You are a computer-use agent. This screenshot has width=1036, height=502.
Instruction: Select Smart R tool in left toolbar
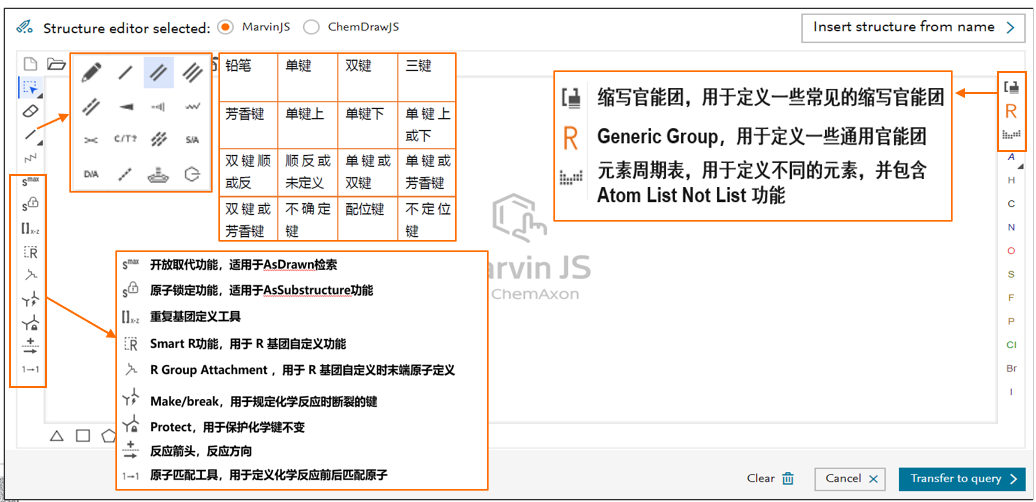click(30, 252)
